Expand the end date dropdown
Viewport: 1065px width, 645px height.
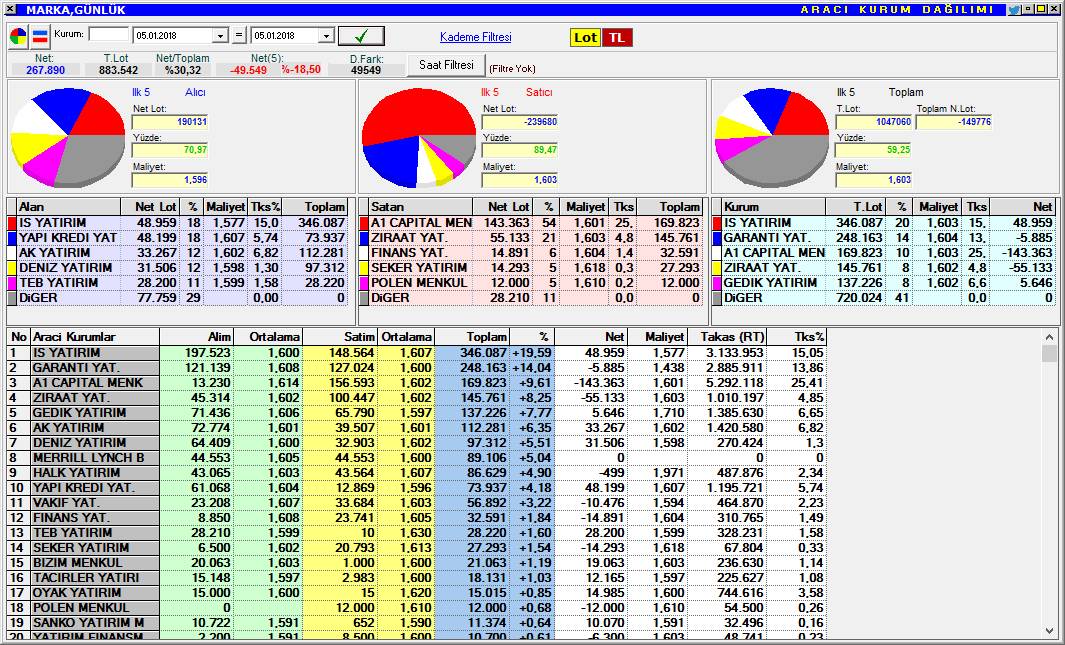tap(326, 36)
